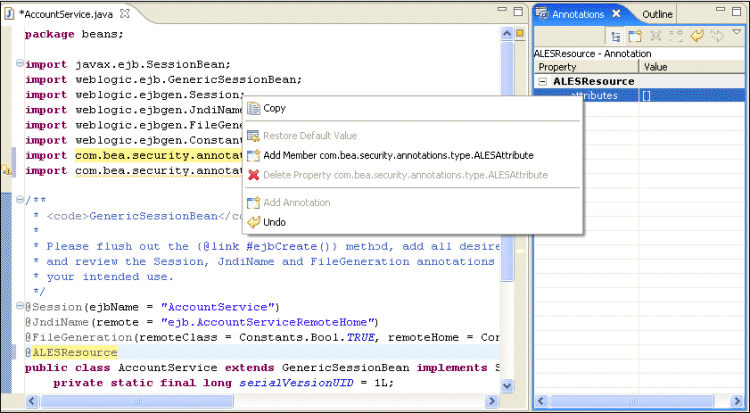
Task: Click the editor vertical scrollbar down arrow
Action: 507,385
